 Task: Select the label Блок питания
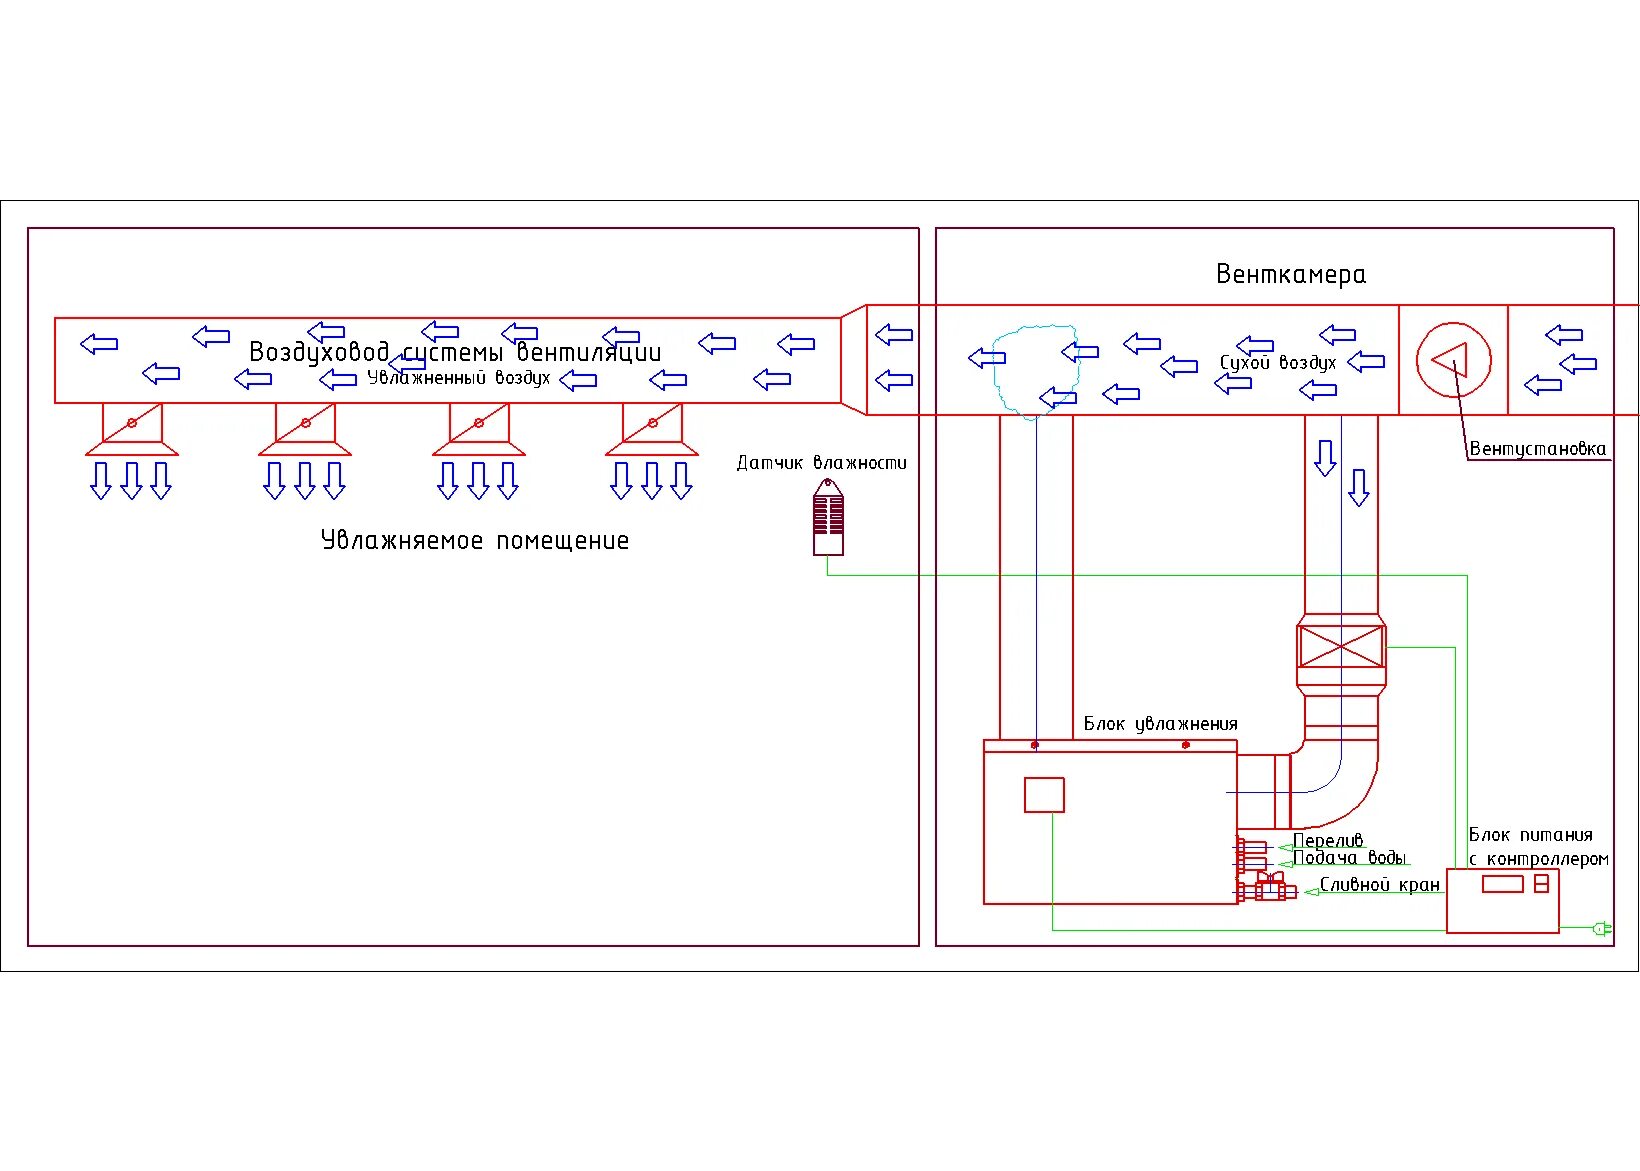1531,835
